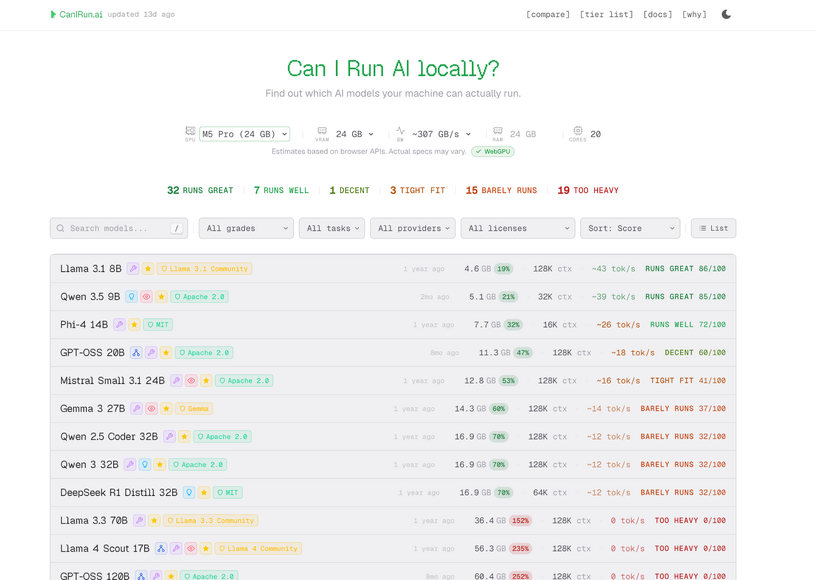The image size is (816, 580).
Task: Click the VRAM memory icon in the specs bar
Action: coord(322,131)
